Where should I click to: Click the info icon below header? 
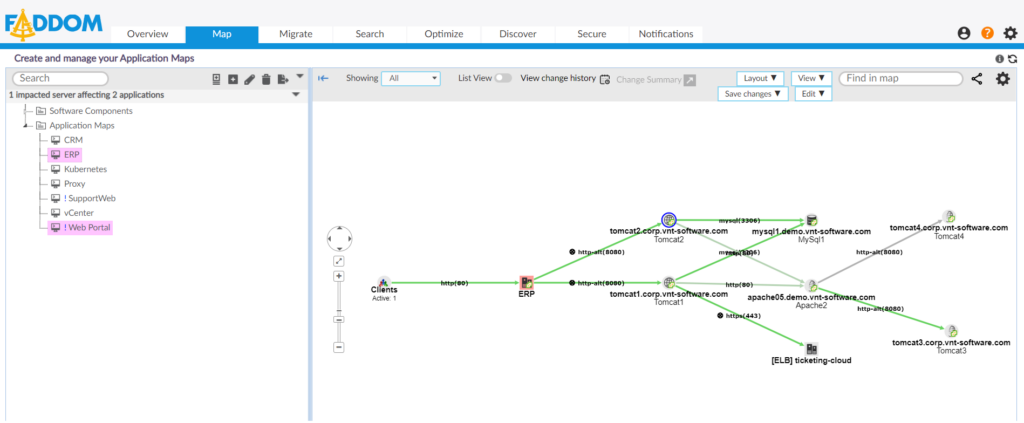coord(999,59)
